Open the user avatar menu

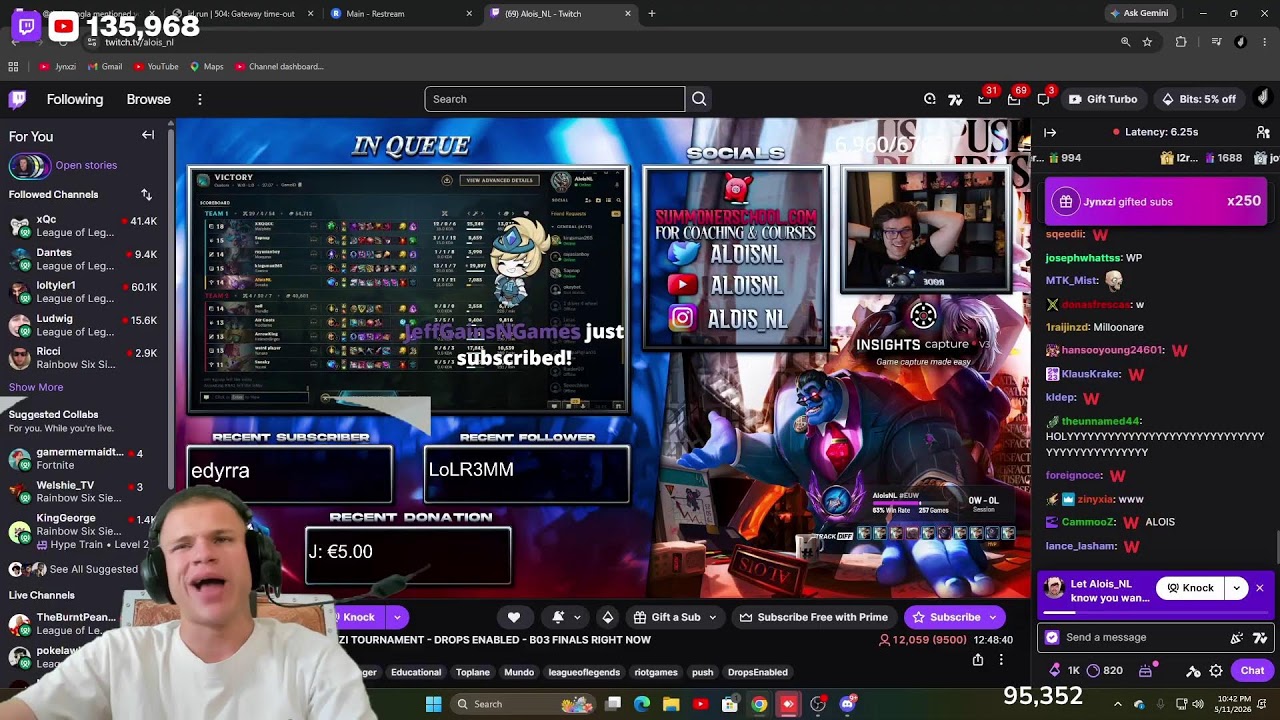(x=1262, y=98)
